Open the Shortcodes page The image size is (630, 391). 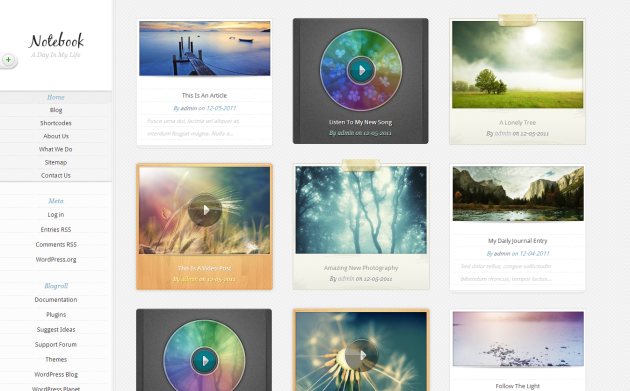click(x=56, y=123)
